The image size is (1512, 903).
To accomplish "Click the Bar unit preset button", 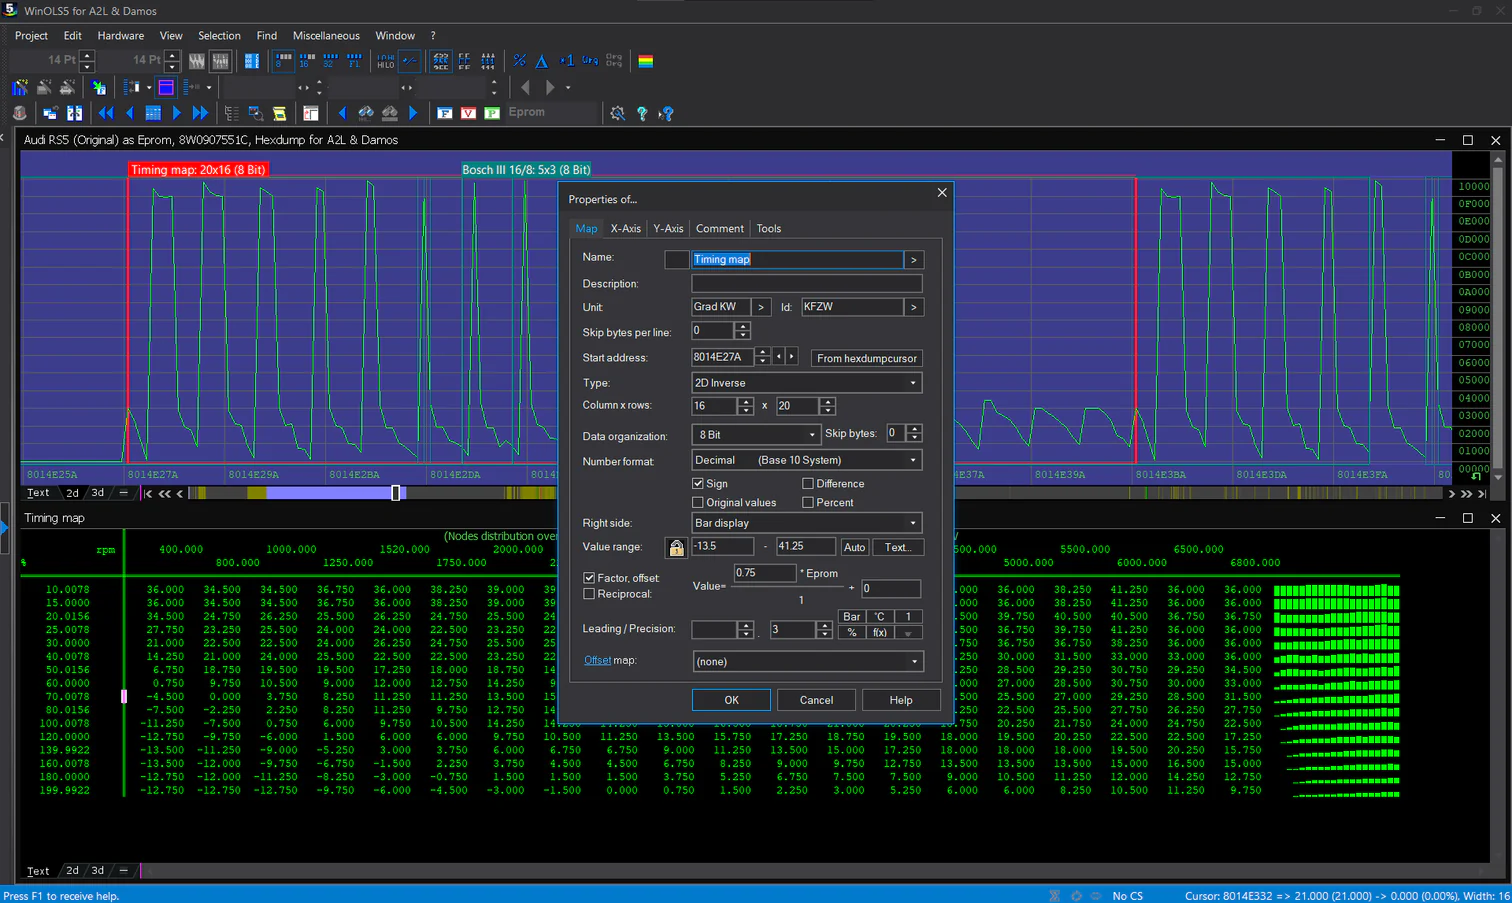I will tap(852, 617).
